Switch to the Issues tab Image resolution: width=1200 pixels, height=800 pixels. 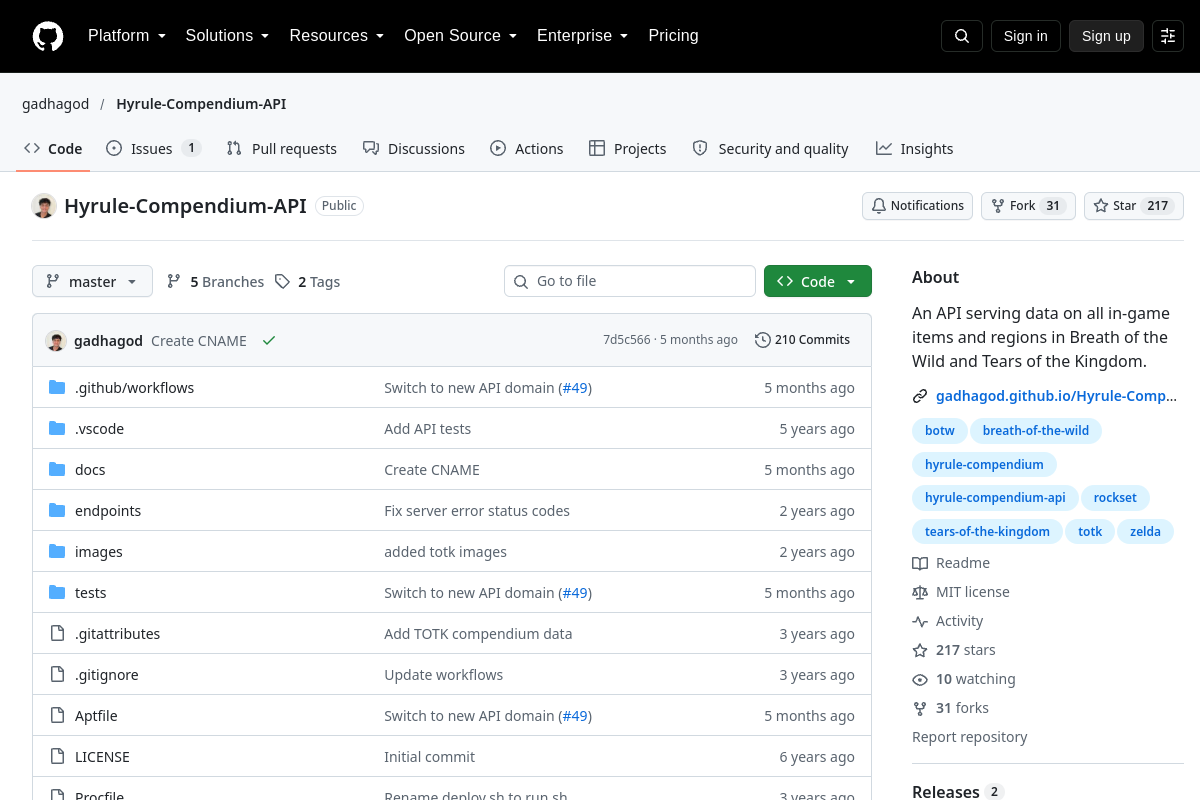154,149
